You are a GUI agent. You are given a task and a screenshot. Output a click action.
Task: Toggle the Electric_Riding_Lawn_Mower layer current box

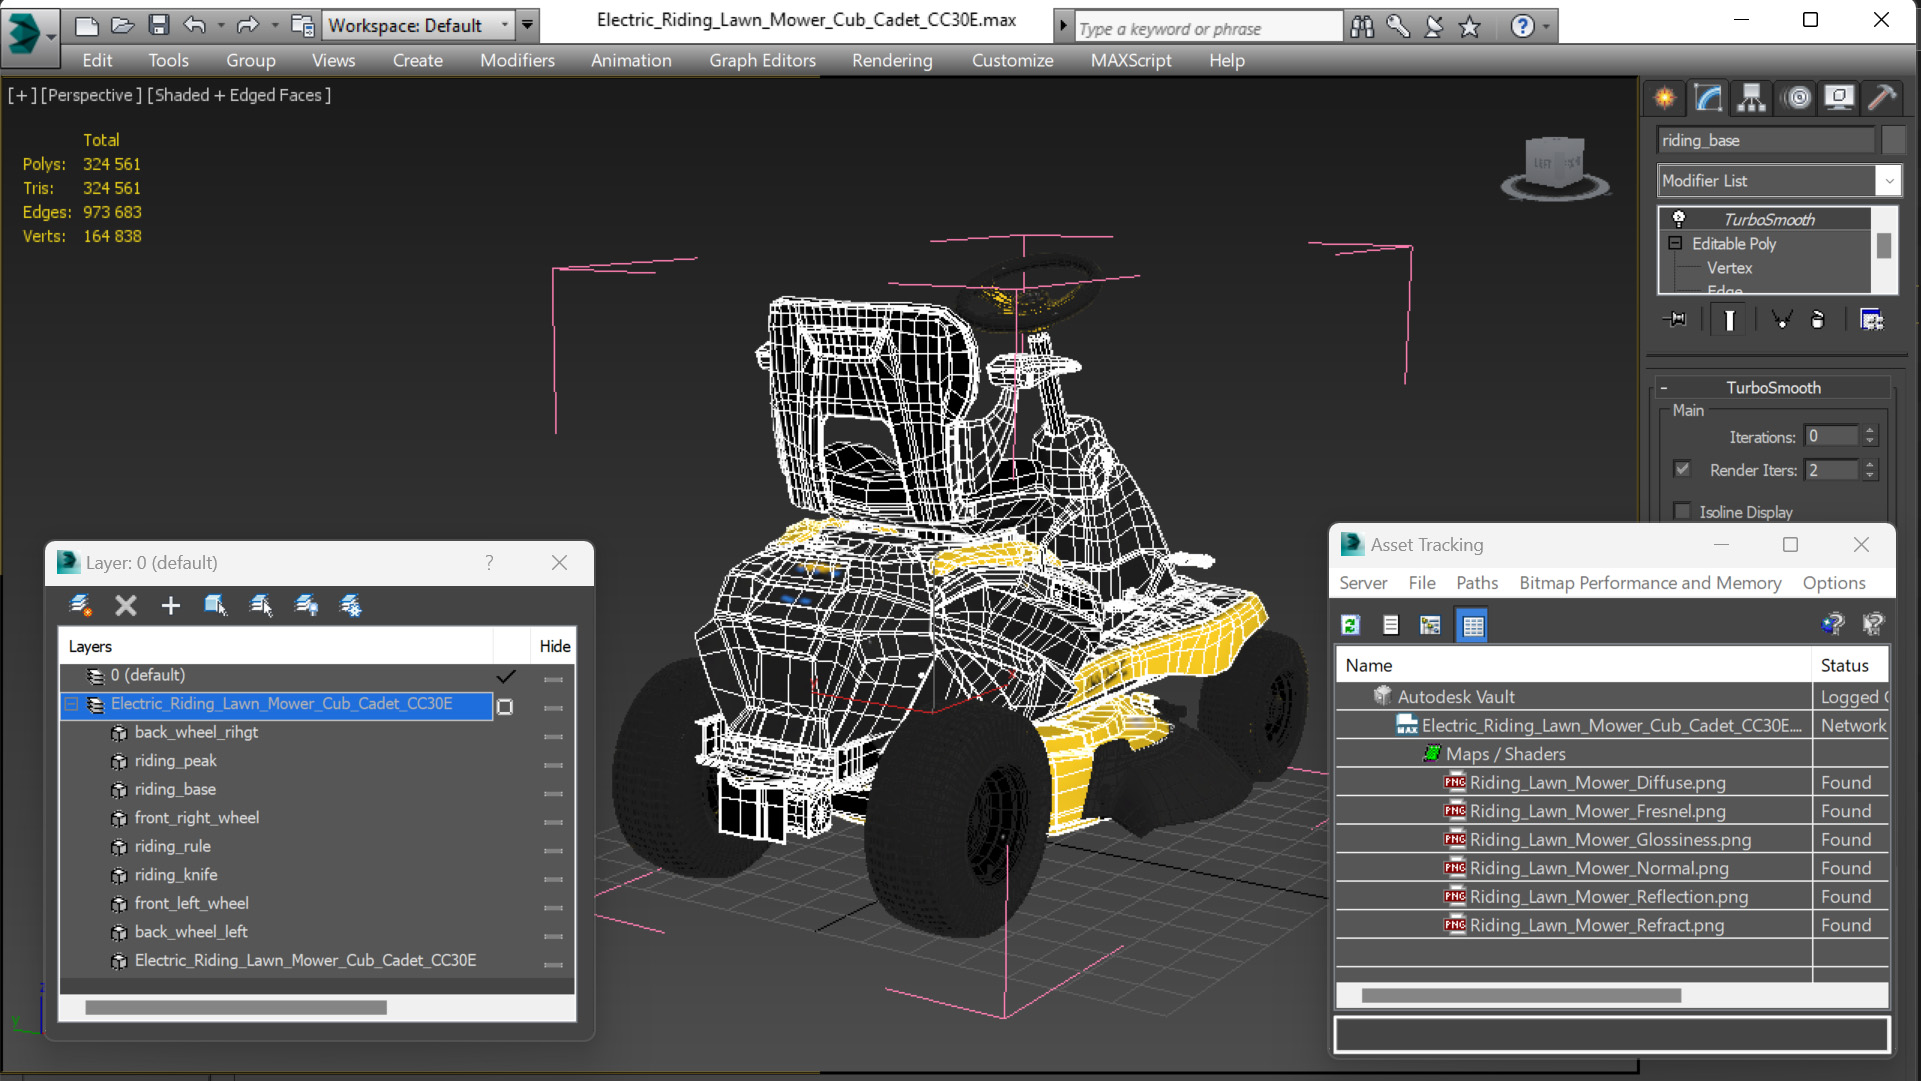tap(505, 706)
